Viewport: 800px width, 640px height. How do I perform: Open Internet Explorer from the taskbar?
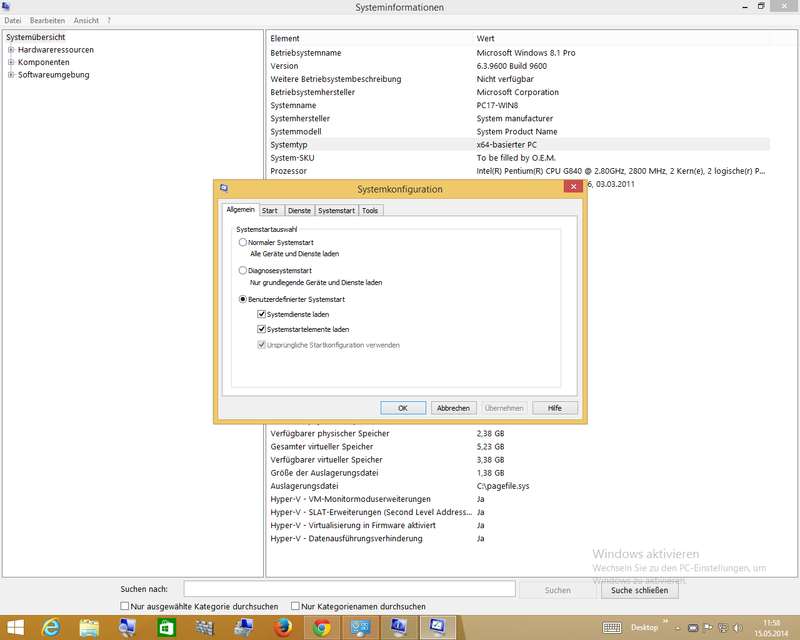[x=52, y=627]
